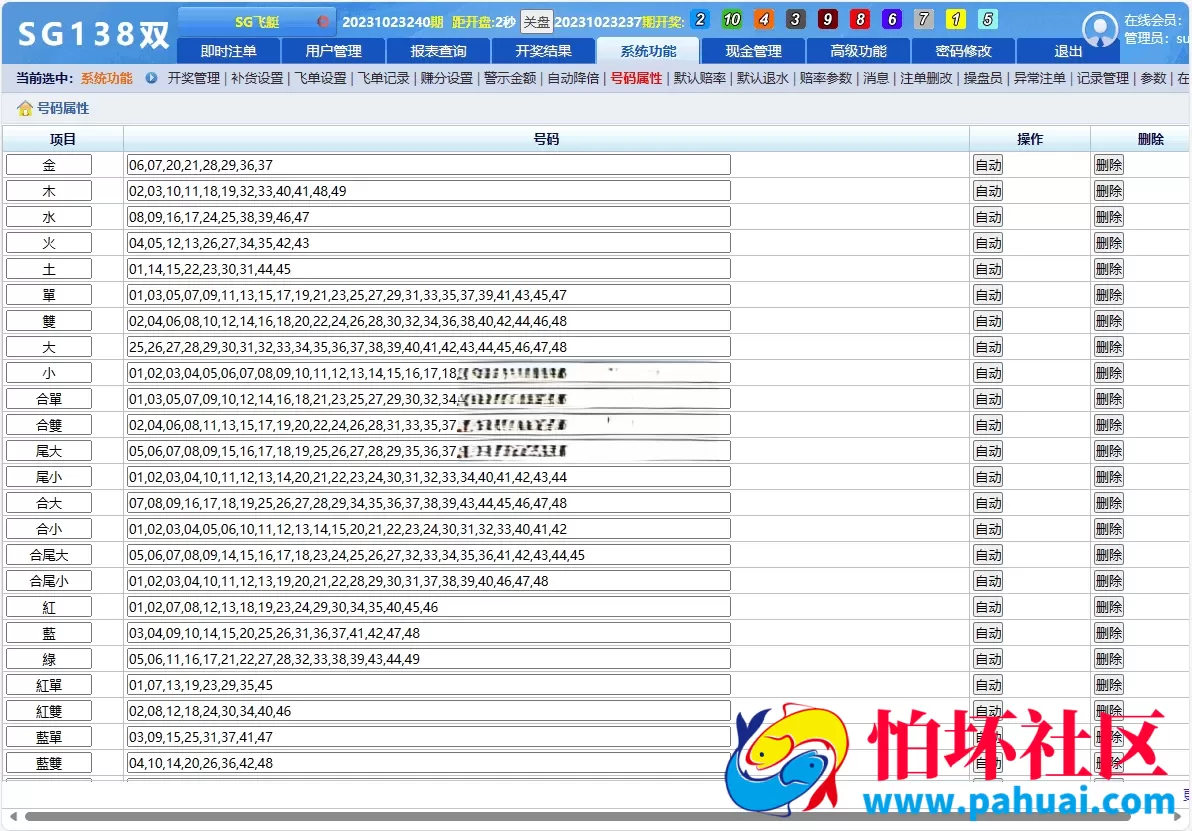Open the 警示金额 submenu link
1192x831 pixels.
tap(510, 78)
